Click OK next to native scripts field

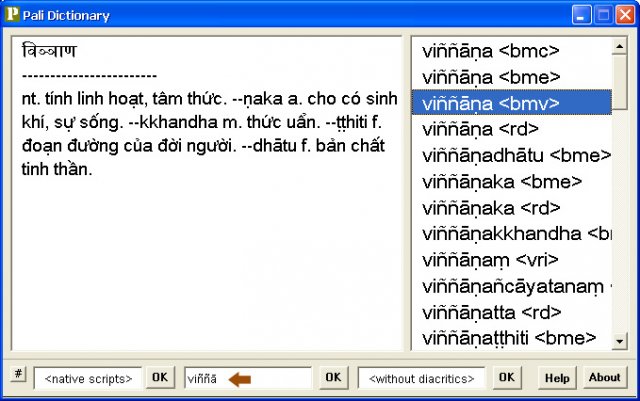(160, 377)
